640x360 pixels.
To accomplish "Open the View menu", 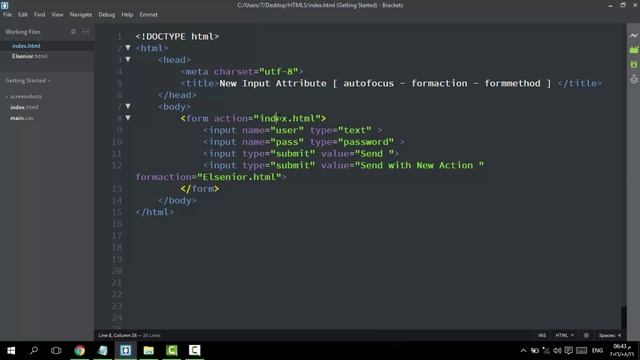I will [57, 14].
